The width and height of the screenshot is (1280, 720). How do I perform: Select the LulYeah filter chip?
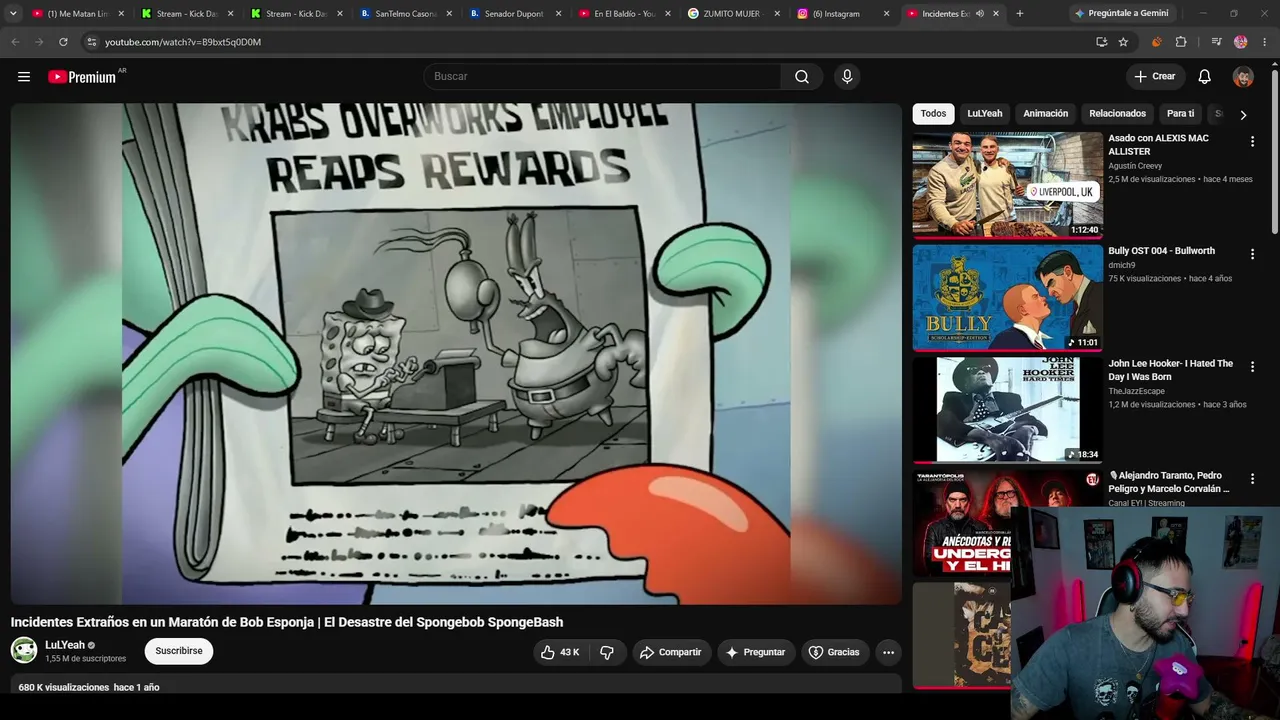[985, 114]
